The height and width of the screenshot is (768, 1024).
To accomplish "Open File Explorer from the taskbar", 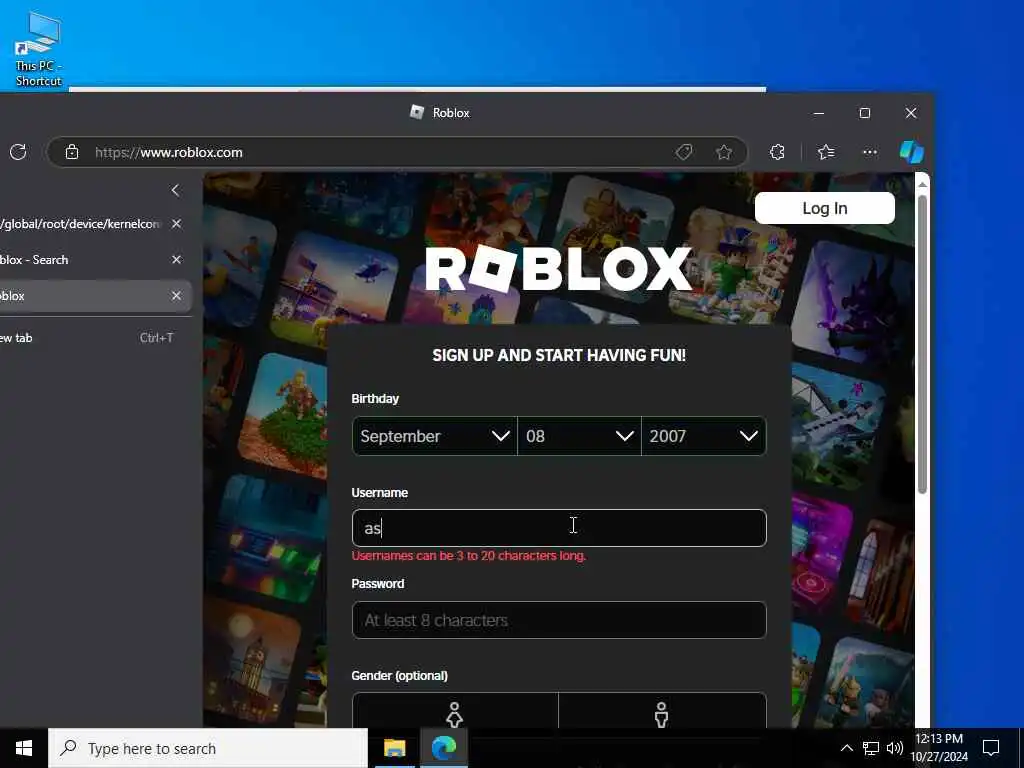I will click(x=394, y=748).
